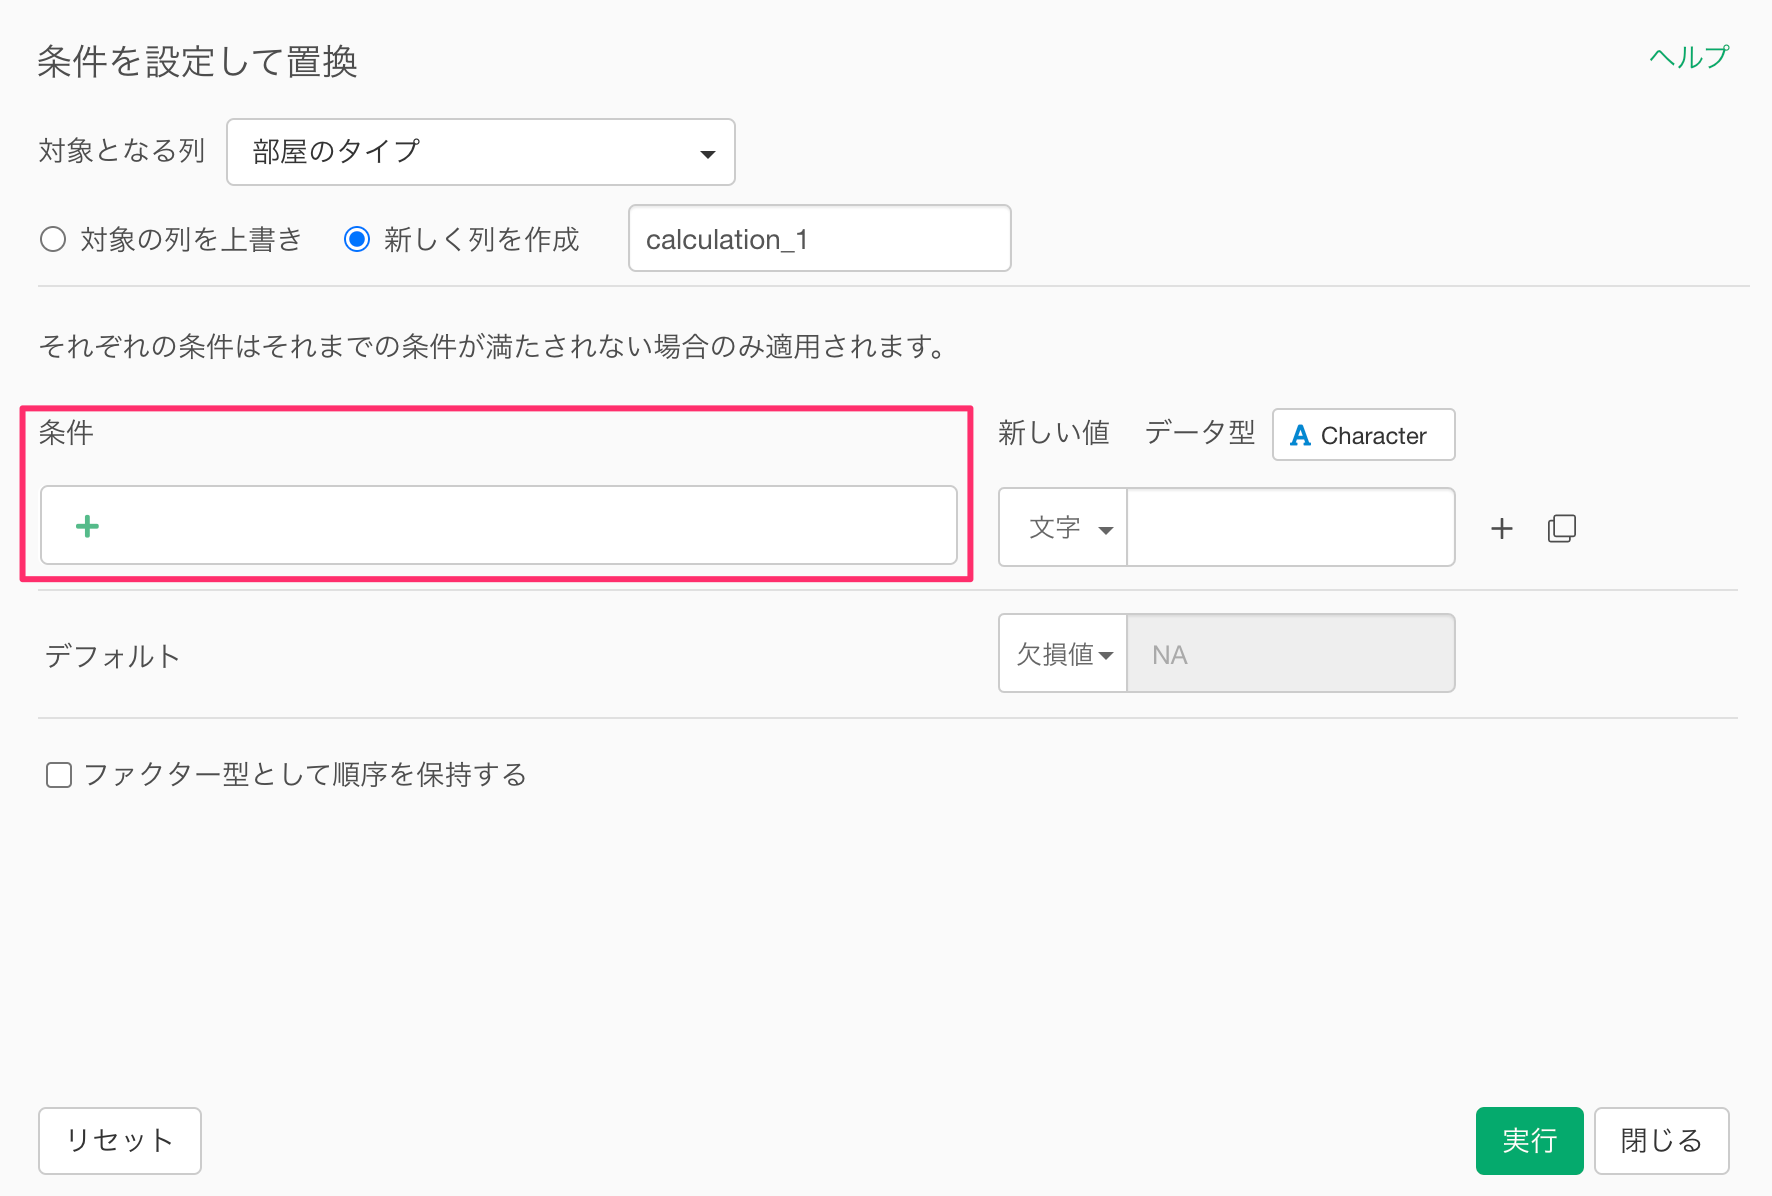Viewport: 1772px width, 1196px height.
Task: Click the 条件を設定して置換 dialog title
Action: [x=197, y=61]
